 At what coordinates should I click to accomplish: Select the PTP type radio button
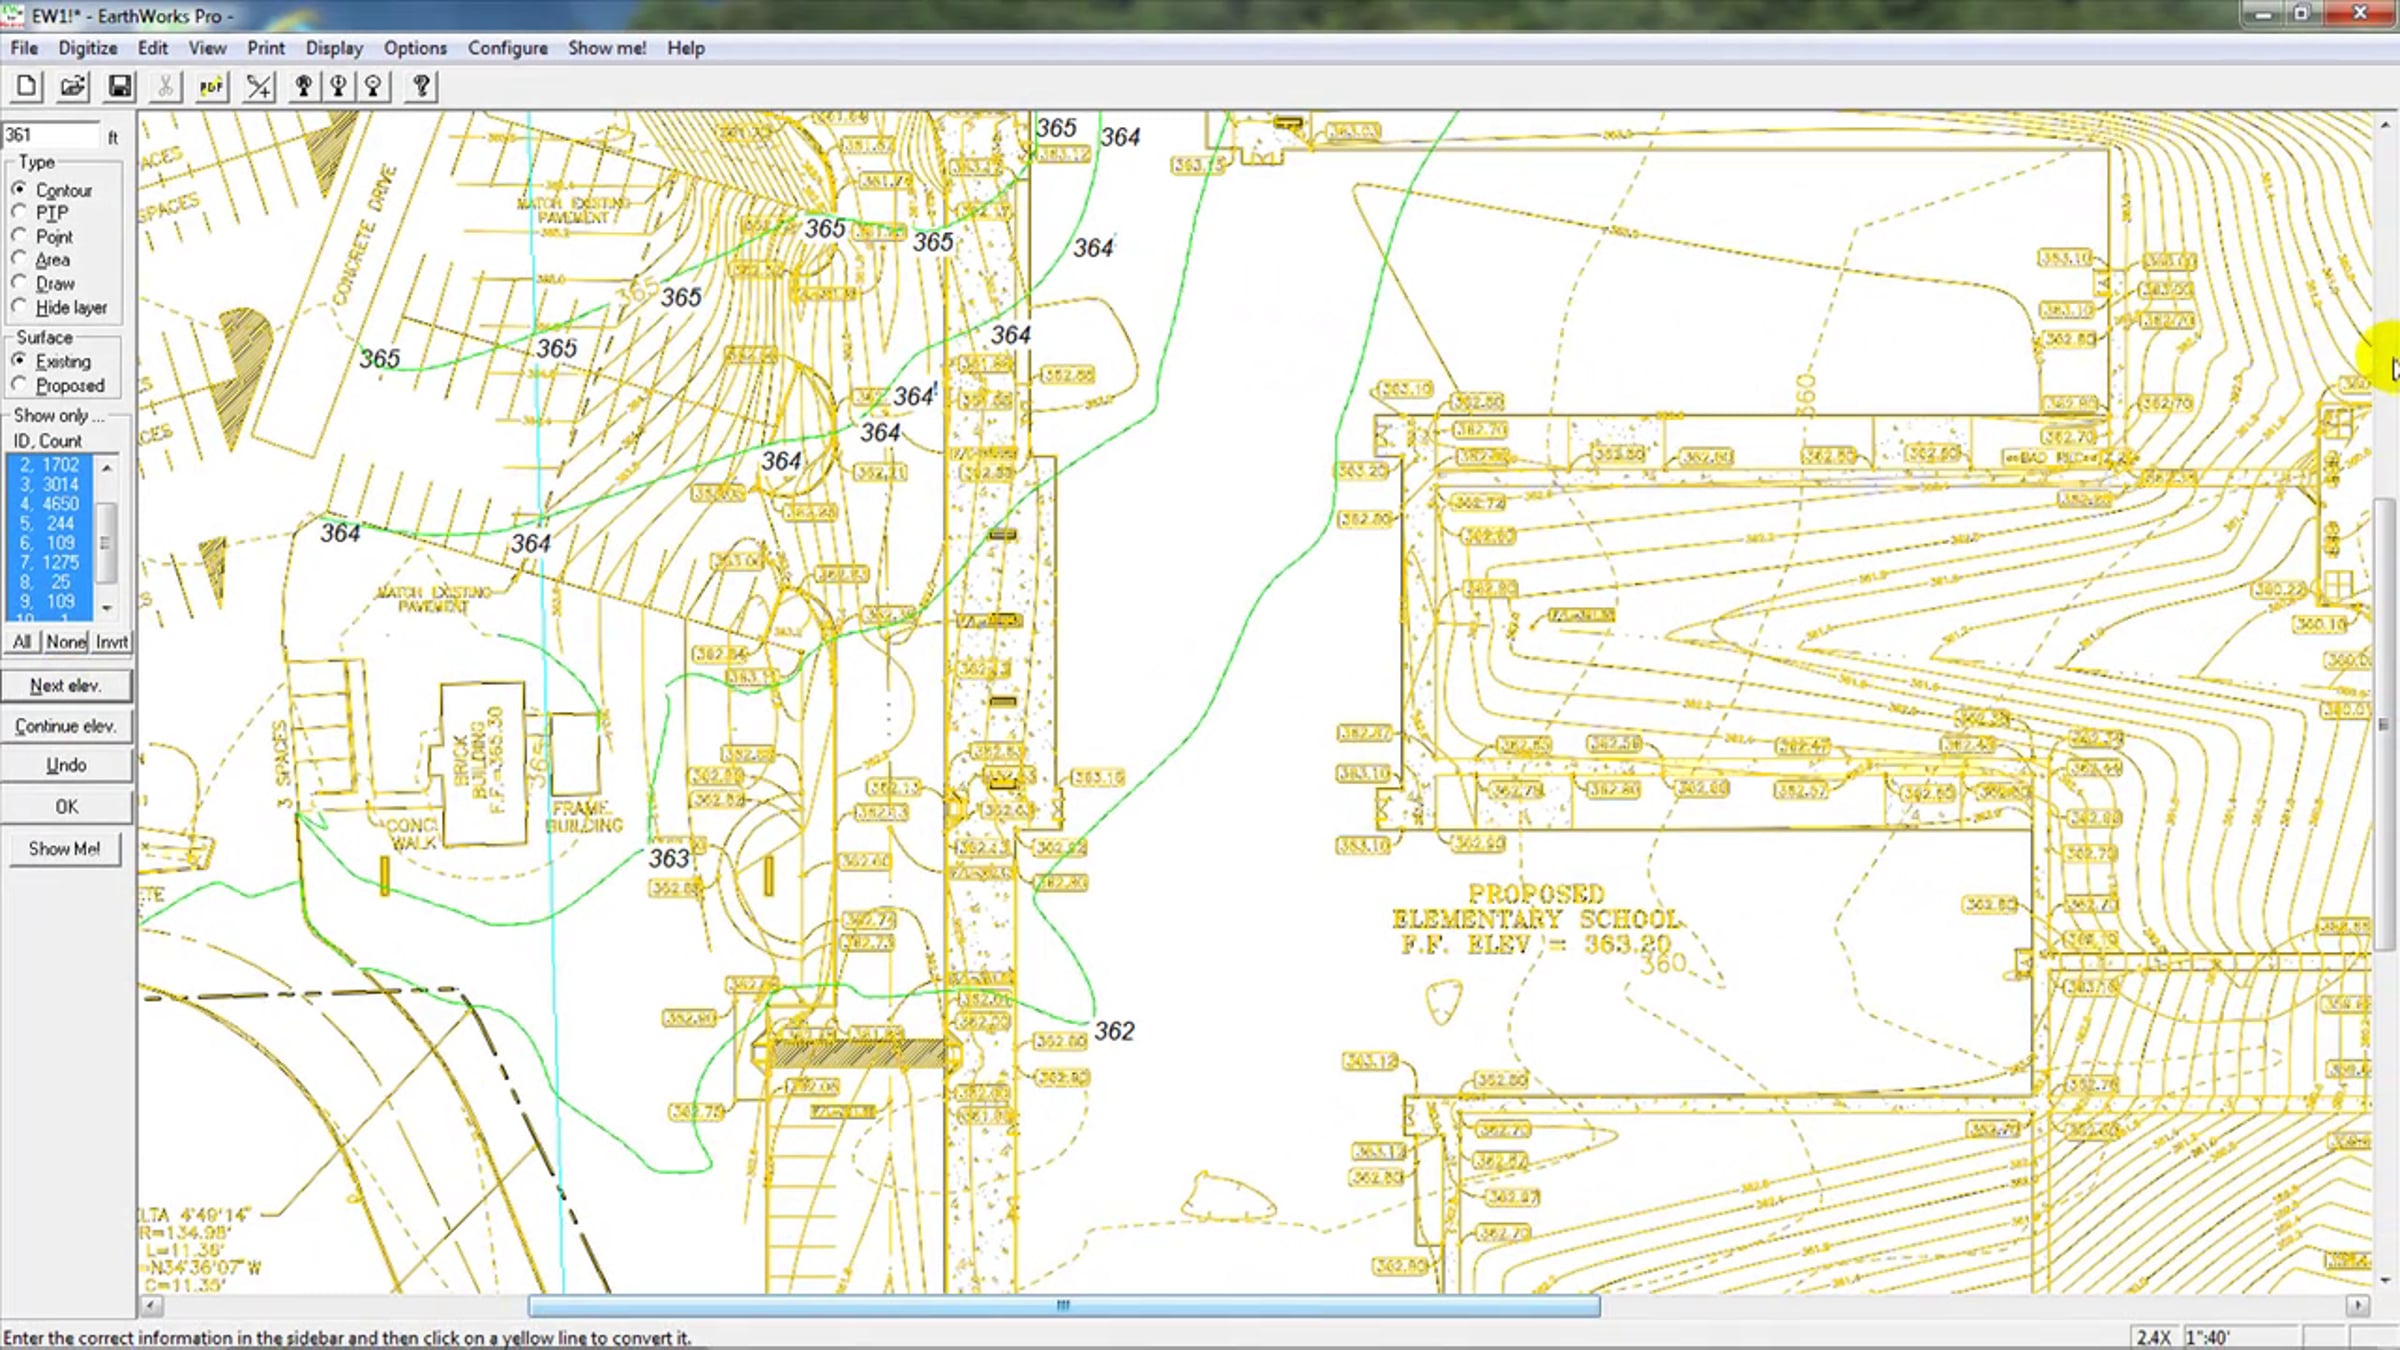(19, 212)
